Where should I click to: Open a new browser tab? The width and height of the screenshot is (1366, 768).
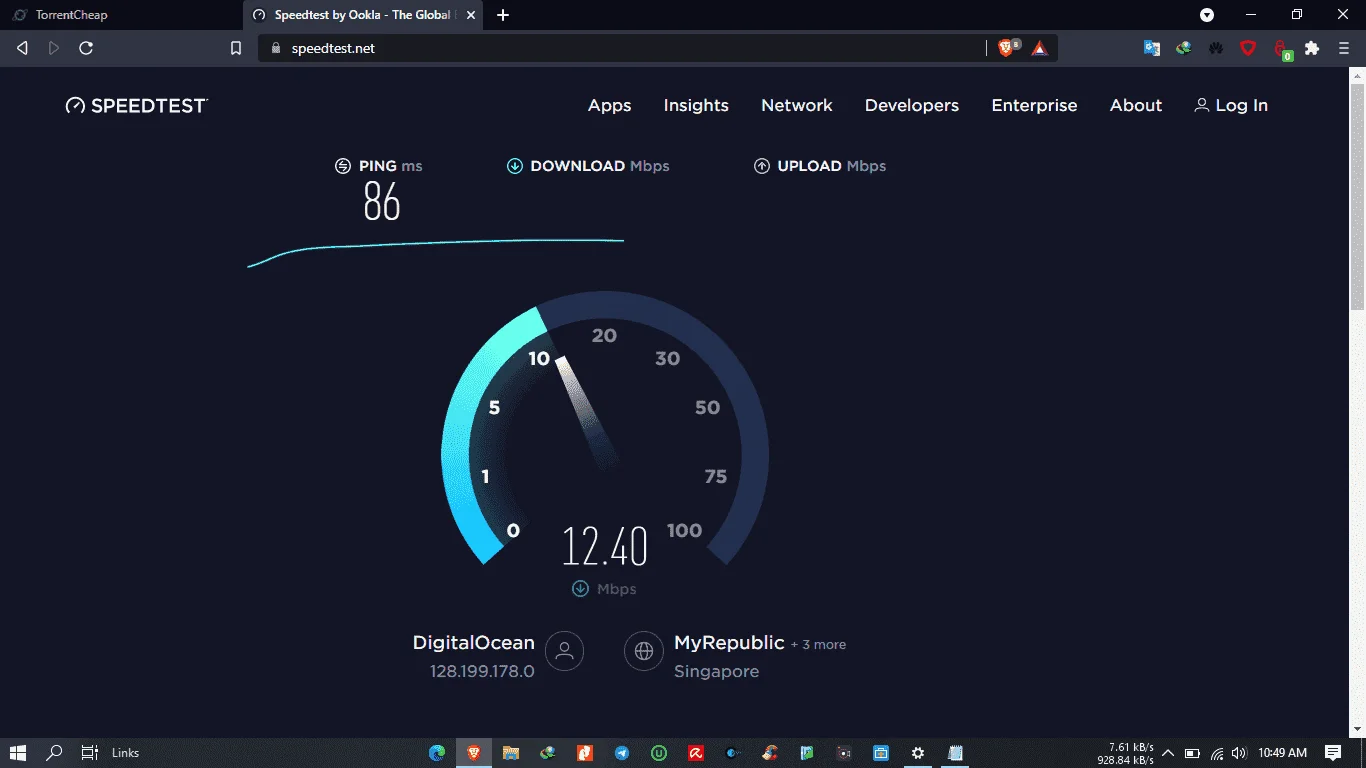point(503,15)
